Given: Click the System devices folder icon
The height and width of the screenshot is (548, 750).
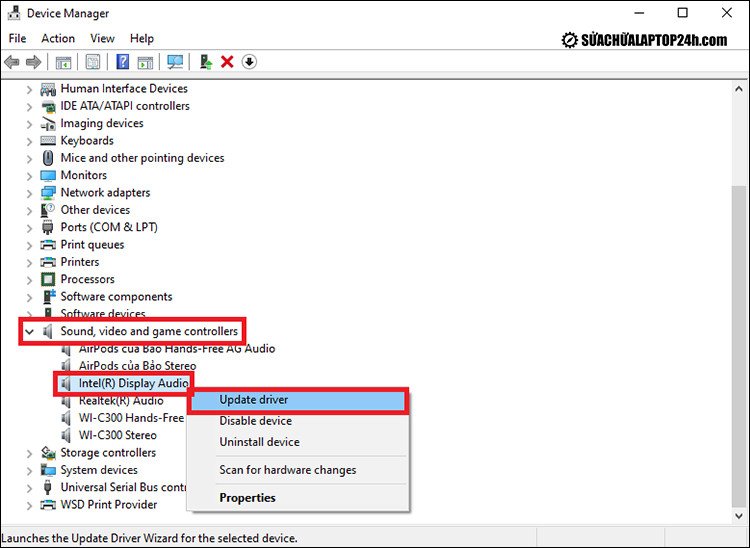Looking at the screenshot, I should pyautogui.click(x=48, y=470).
